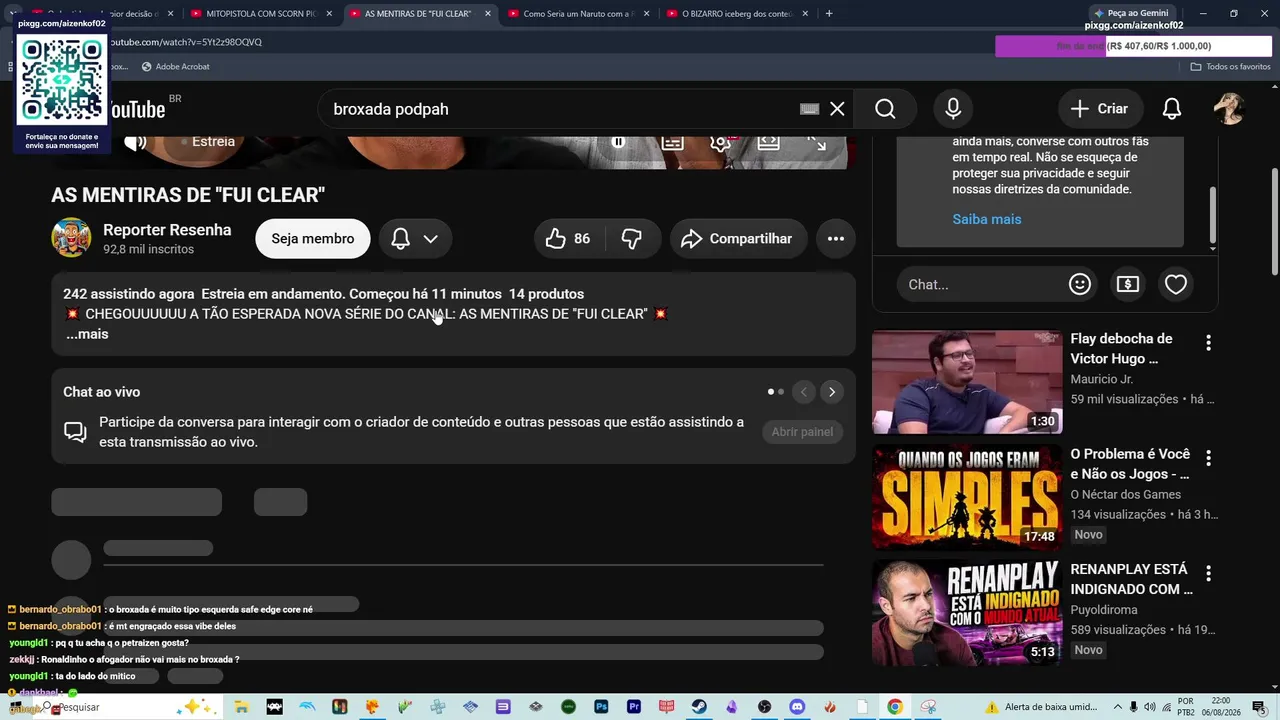
Task: Switch the player to theater mode
Action: [768, 142]
